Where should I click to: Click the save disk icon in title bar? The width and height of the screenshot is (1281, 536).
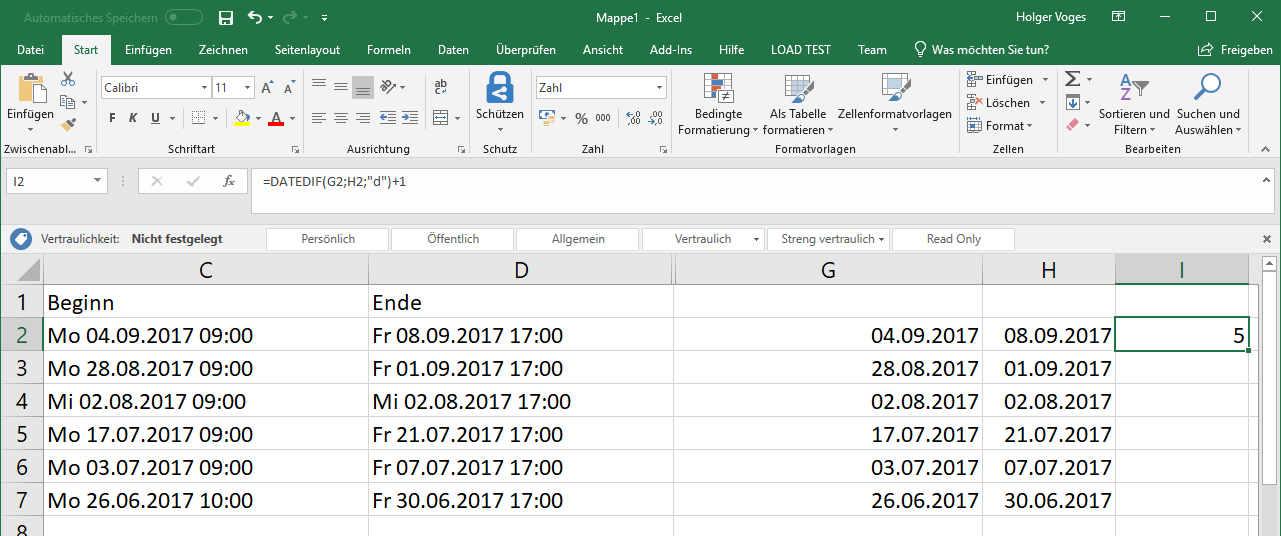(226, 17)
